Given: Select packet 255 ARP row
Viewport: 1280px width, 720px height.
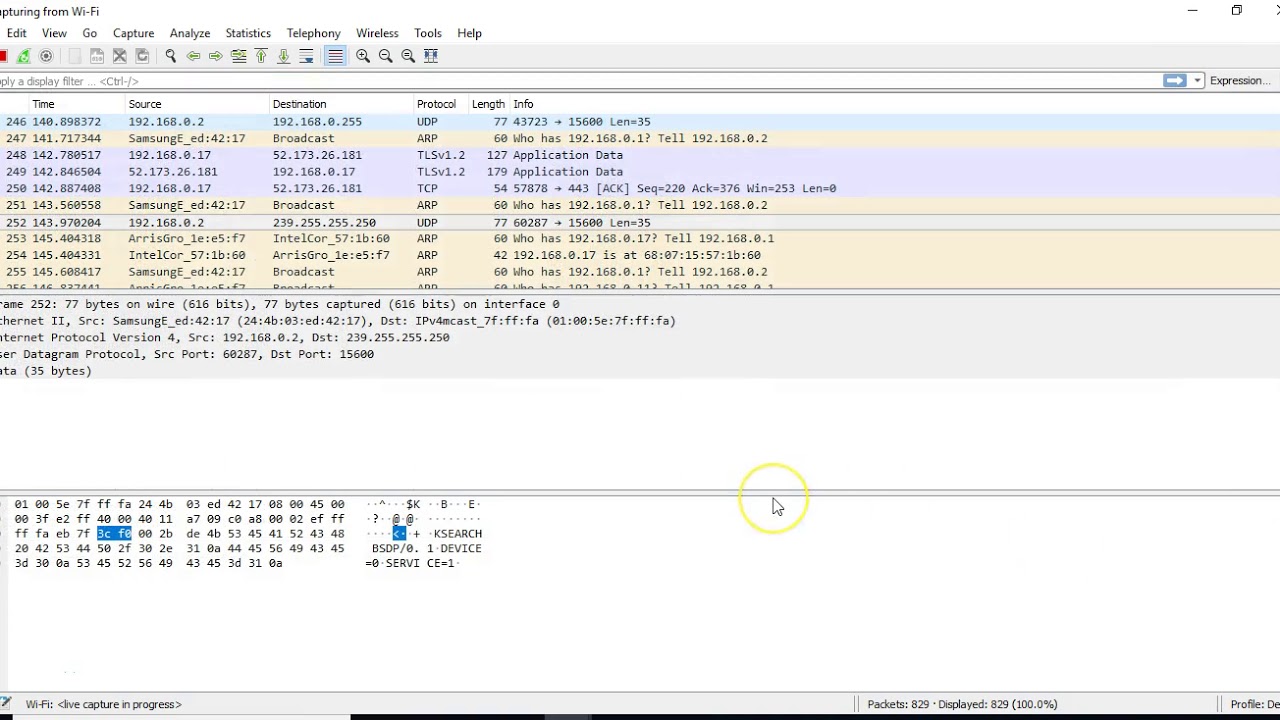Looking at the screenshot, I should tap(640, 272).
